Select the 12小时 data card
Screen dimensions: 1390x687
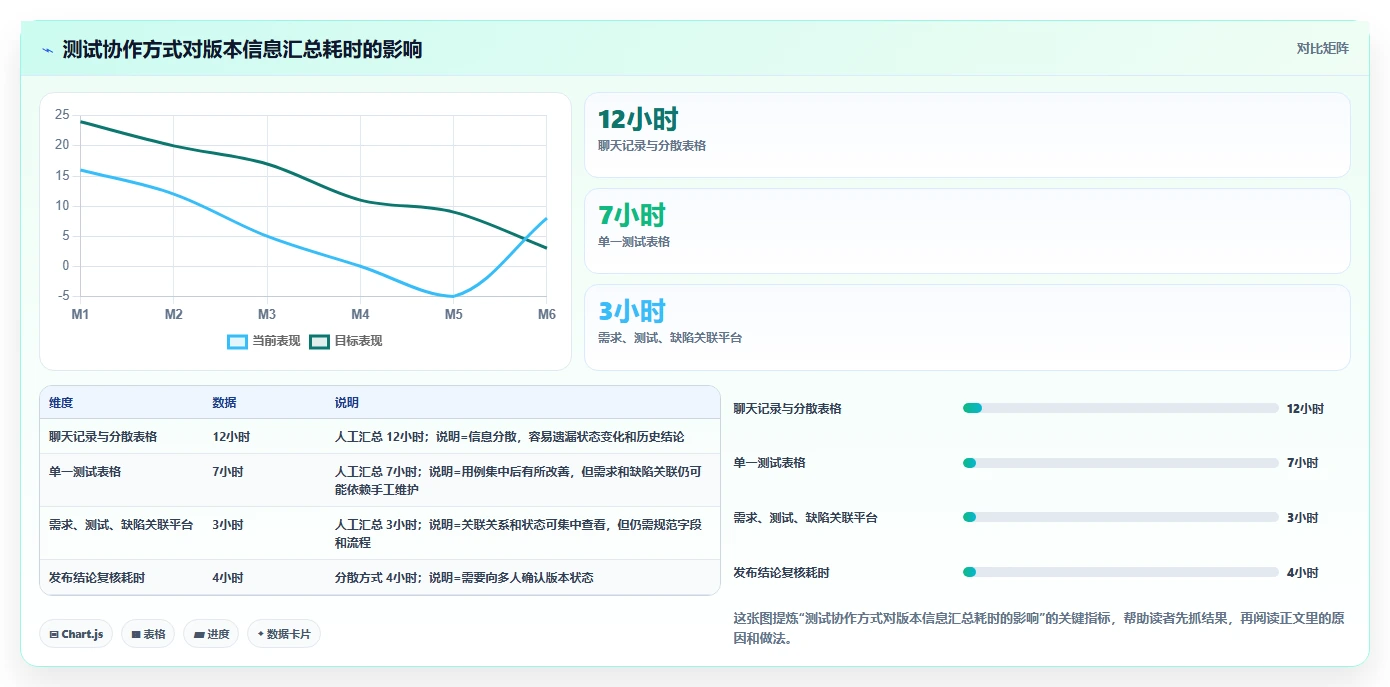pos(967,135)
